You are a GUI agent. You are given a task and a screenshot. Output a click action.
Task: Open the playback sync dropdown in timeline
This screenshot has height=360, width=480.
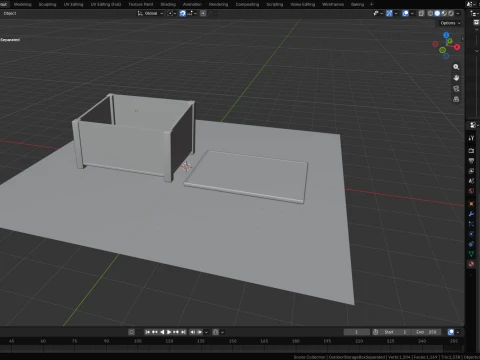pyautogui.click(x=207, y=332)
